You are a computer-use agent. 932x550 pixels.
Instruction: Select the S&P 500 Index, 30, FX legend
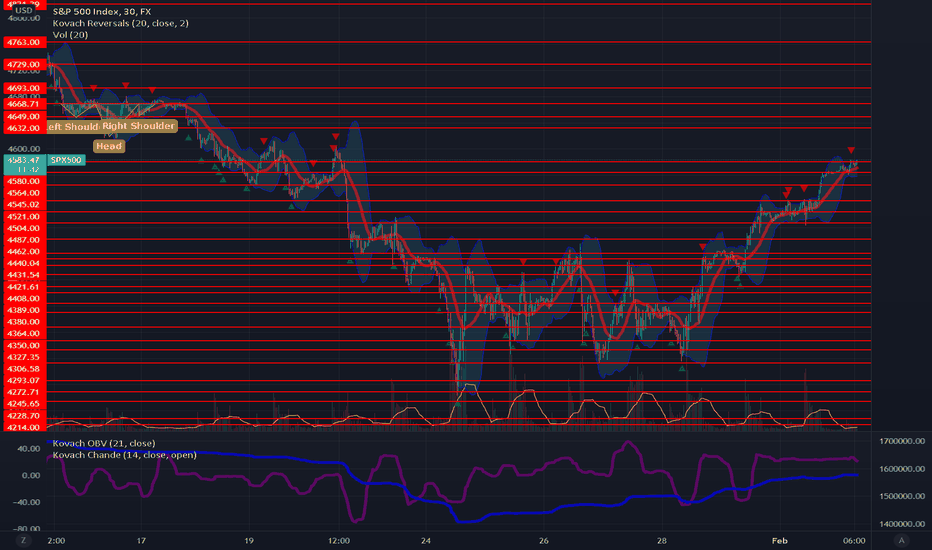coord(102,11)
